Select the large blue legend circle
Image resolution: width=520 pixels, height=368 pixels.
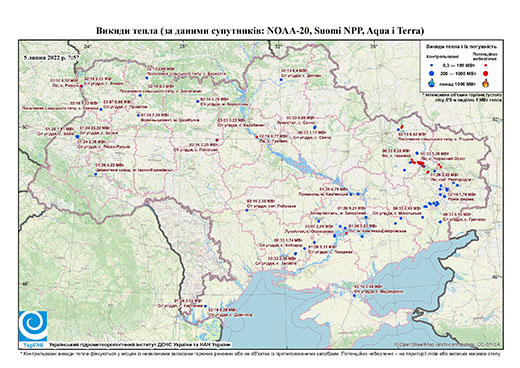pyautogui.click(x=431, y=74)
